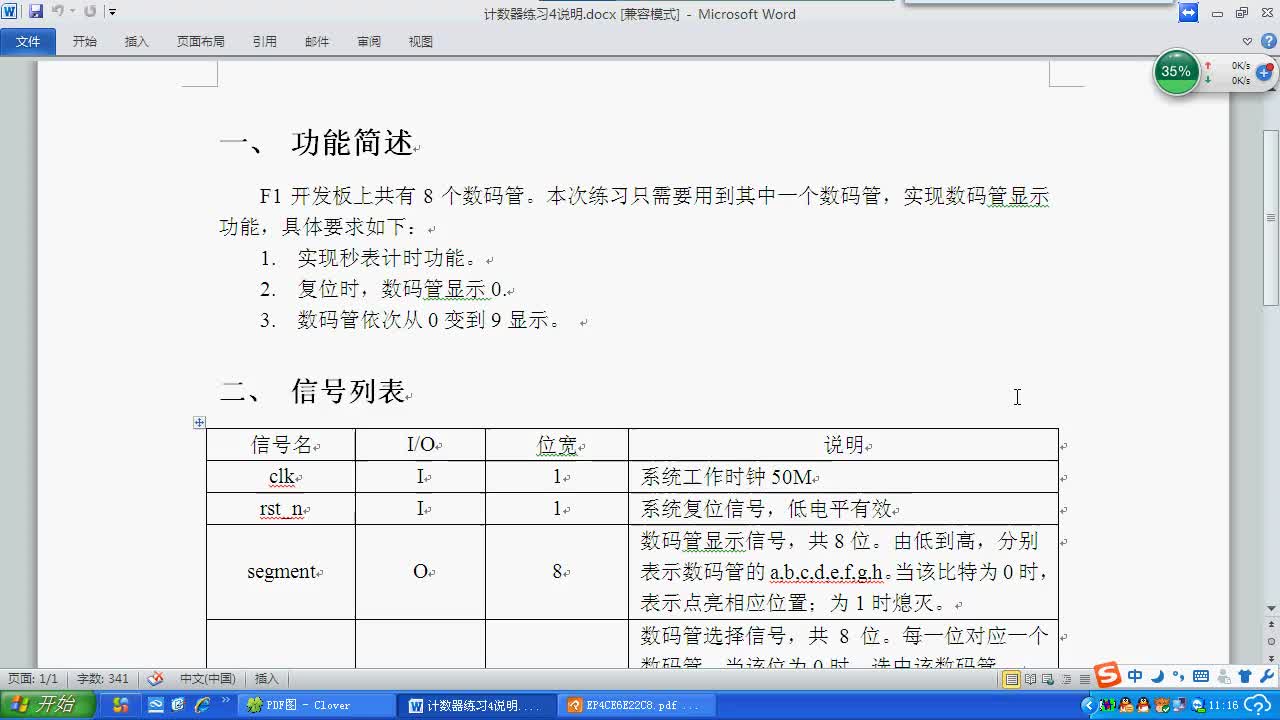
Task: Click the colorful first quick launch icon
Action: (120, 705)
